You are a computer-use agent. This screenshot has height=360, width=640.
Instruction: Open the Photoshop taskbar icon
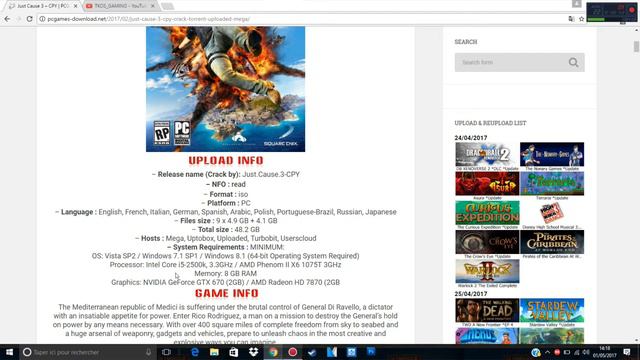point(371,352)
